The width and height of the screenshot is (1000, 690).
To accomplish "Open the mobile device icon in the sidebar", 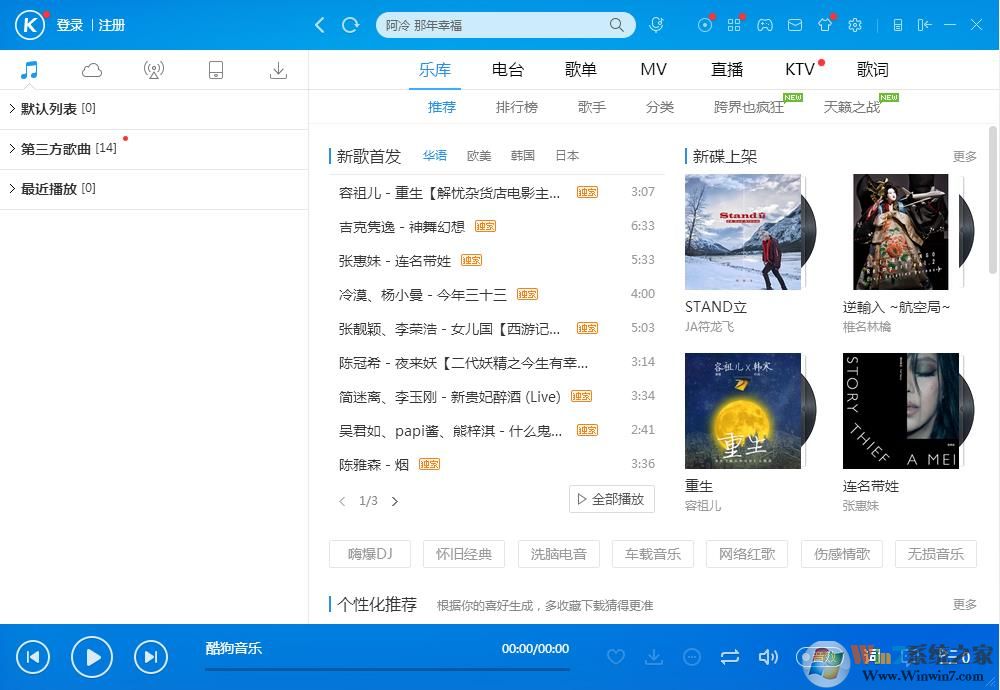I will [x=216, y=70].
